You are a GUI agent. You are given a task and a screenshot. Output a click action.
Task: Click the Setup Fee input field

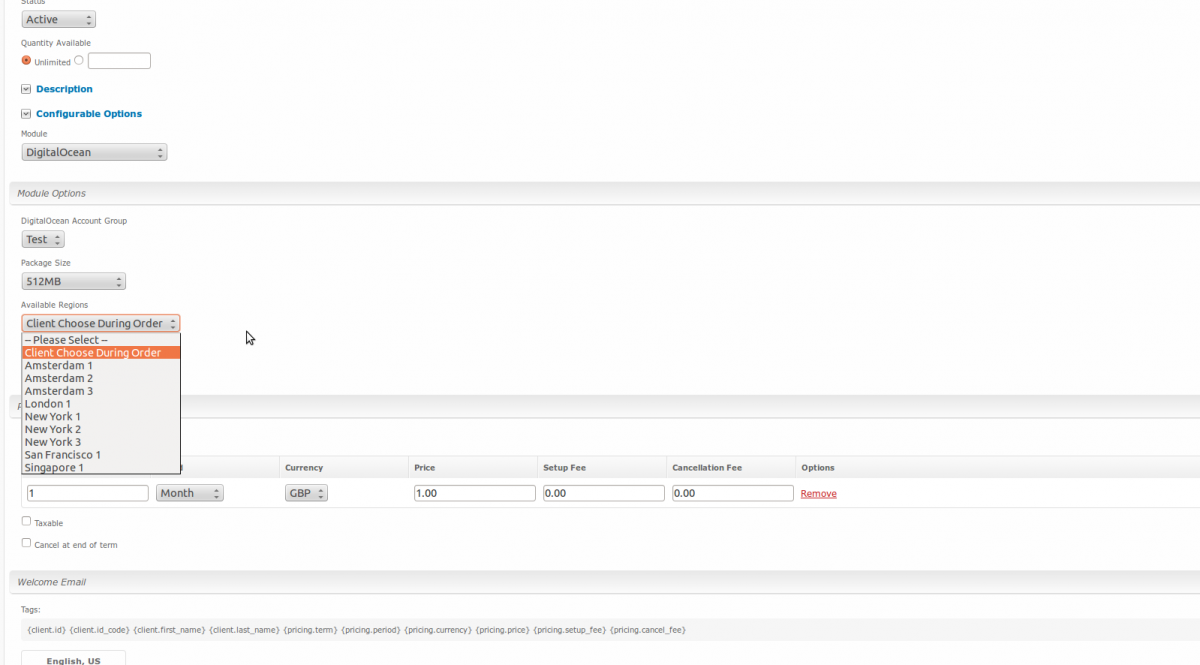tap(604, 493)
